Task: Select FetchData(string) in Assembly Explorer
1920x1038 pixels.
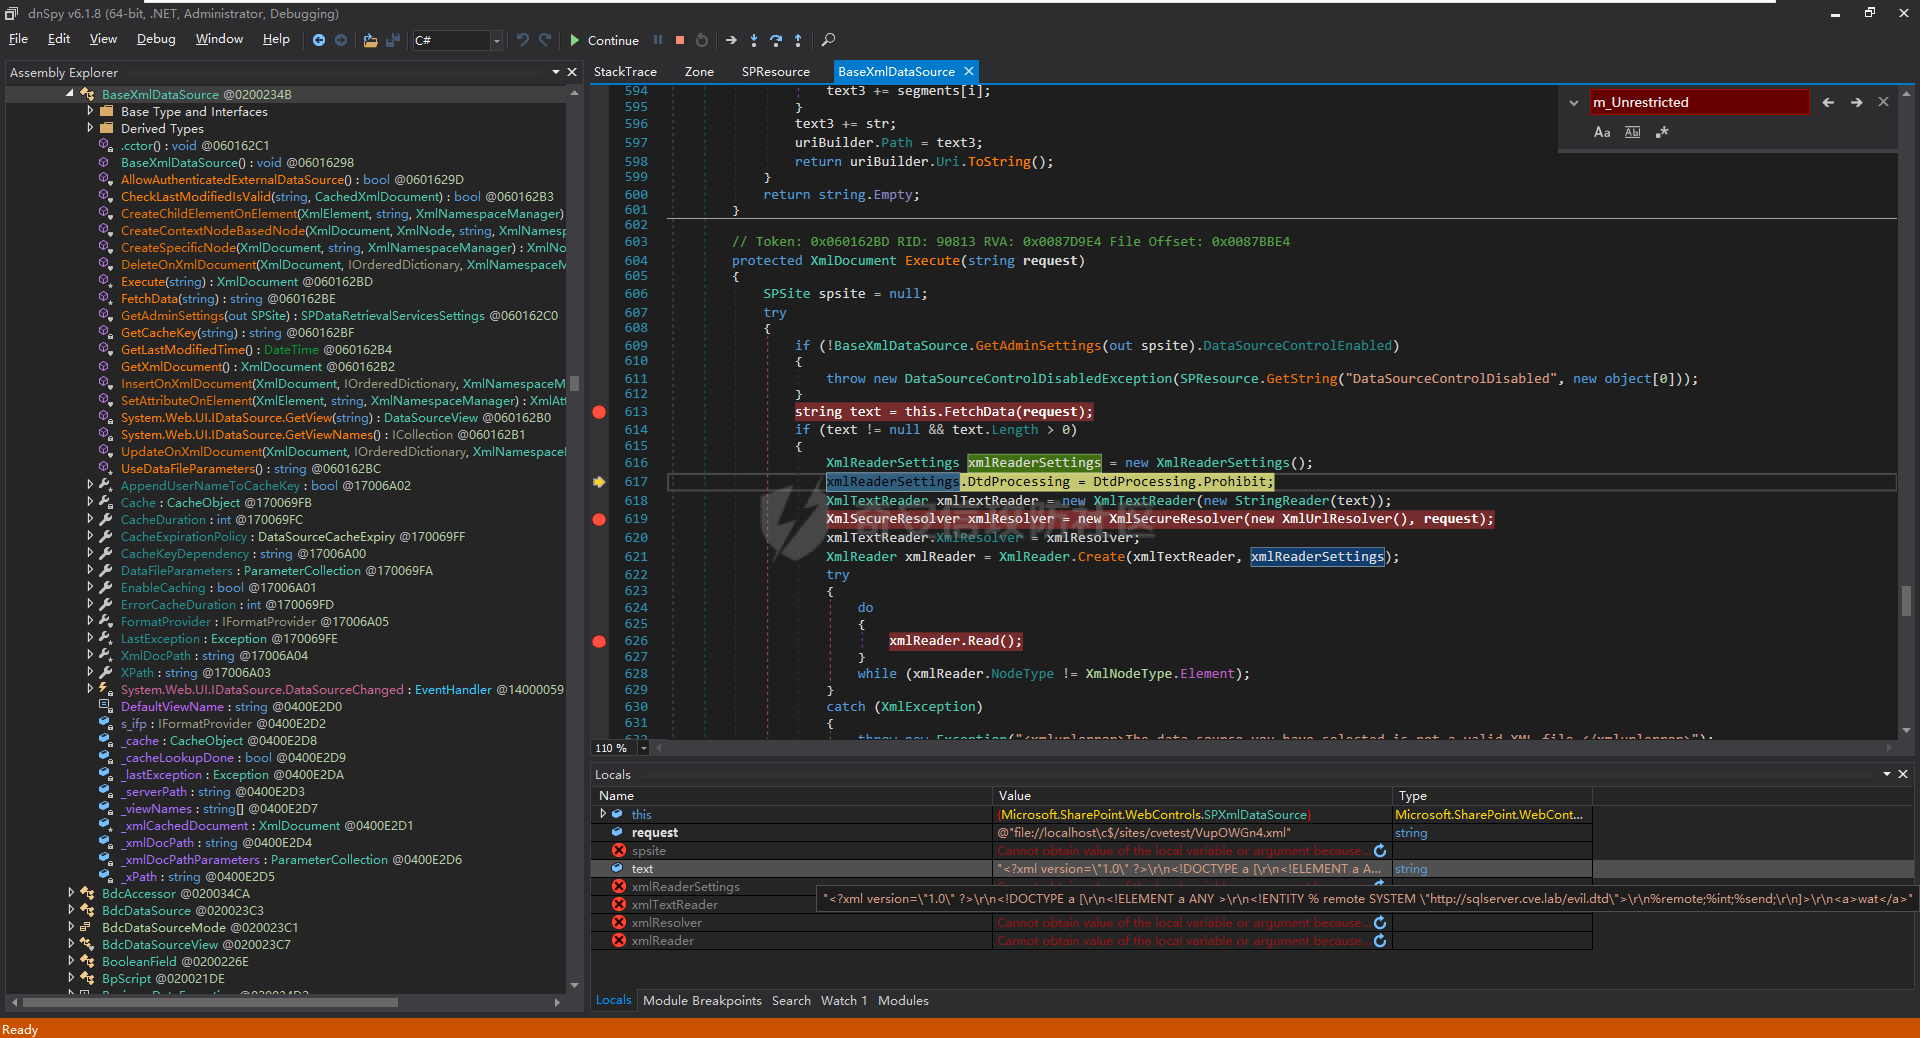Action: point(228,299)
